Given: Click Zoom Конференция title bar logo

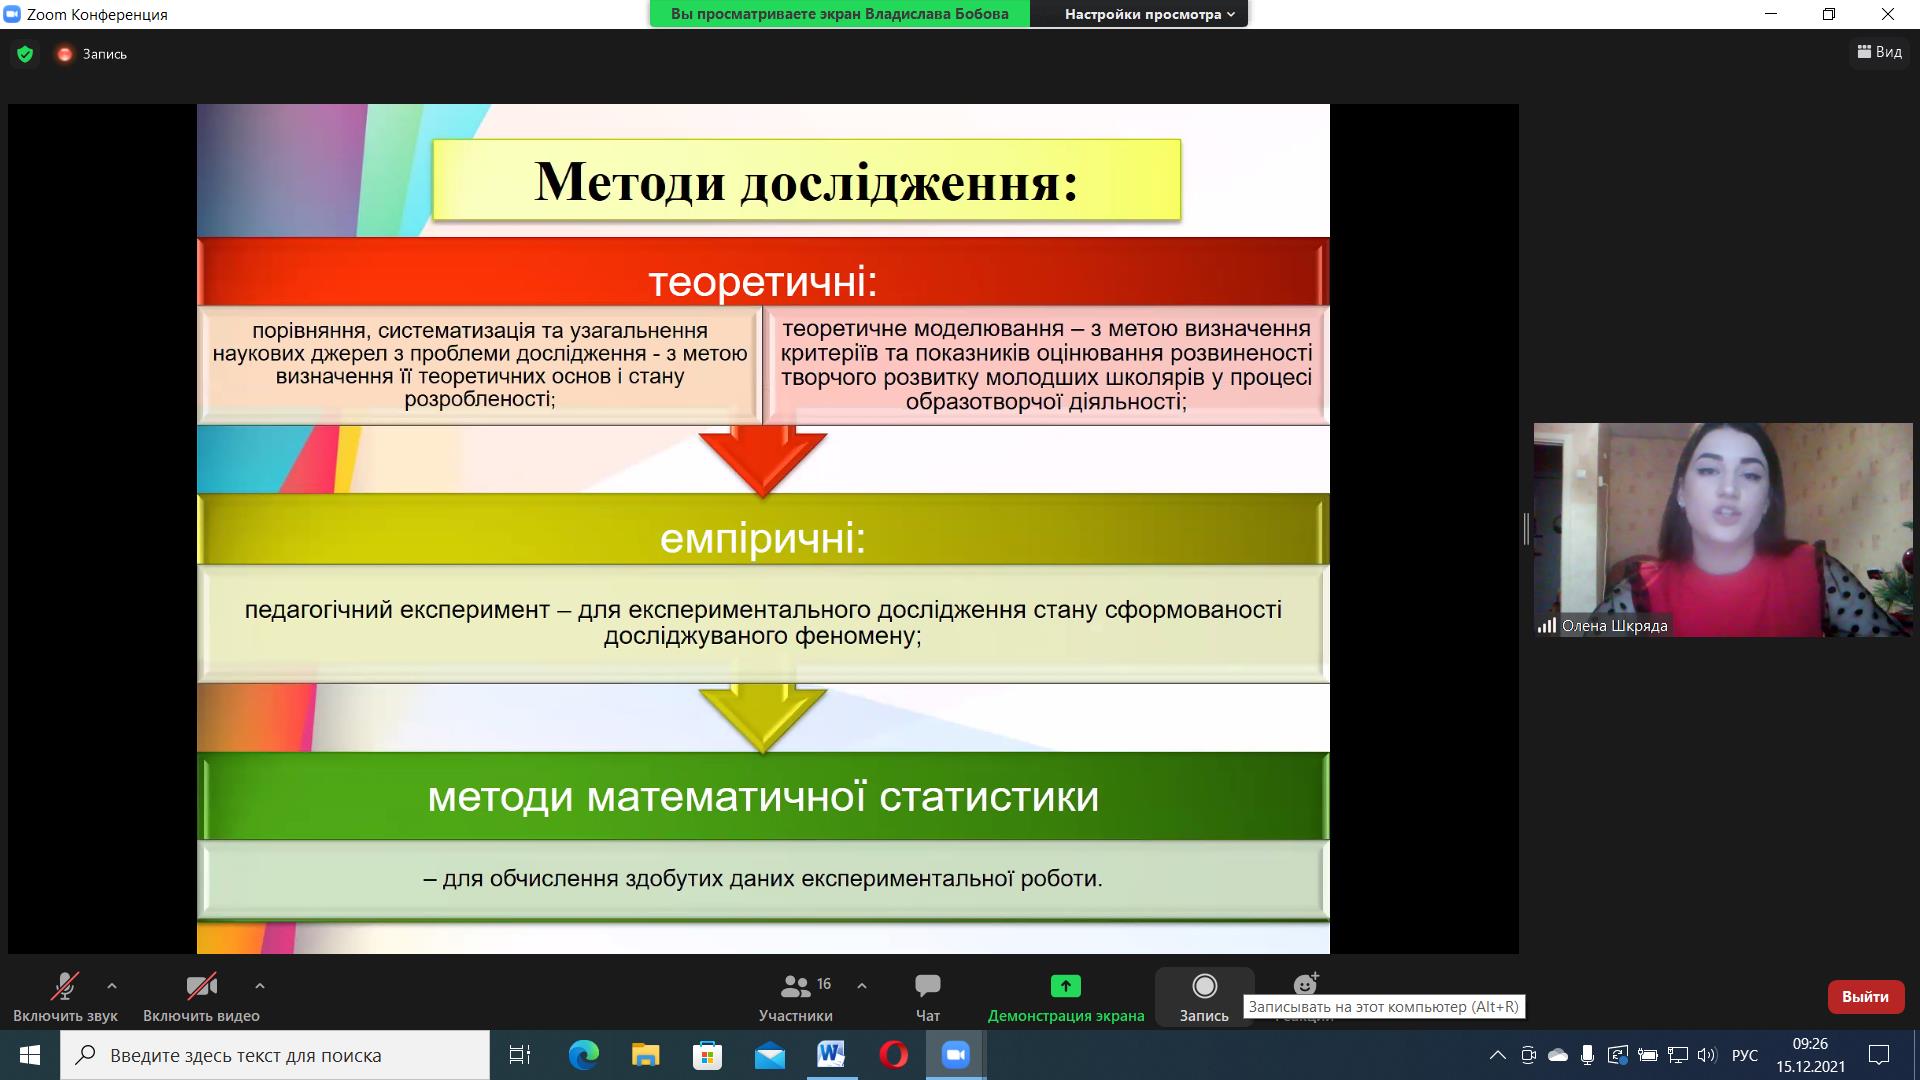Looking at the screenshot, I should pyautogui.click(x=12, y=14).
